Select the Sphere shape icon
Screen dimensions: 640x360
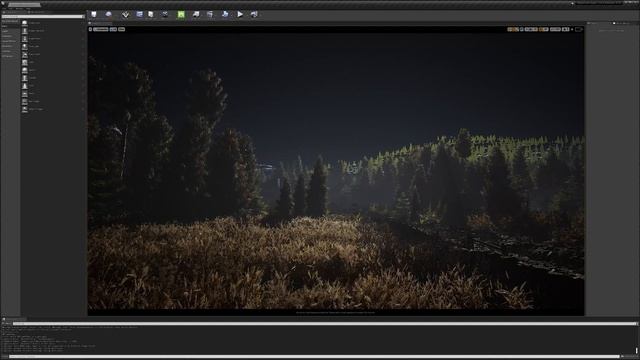click(25, 70)
